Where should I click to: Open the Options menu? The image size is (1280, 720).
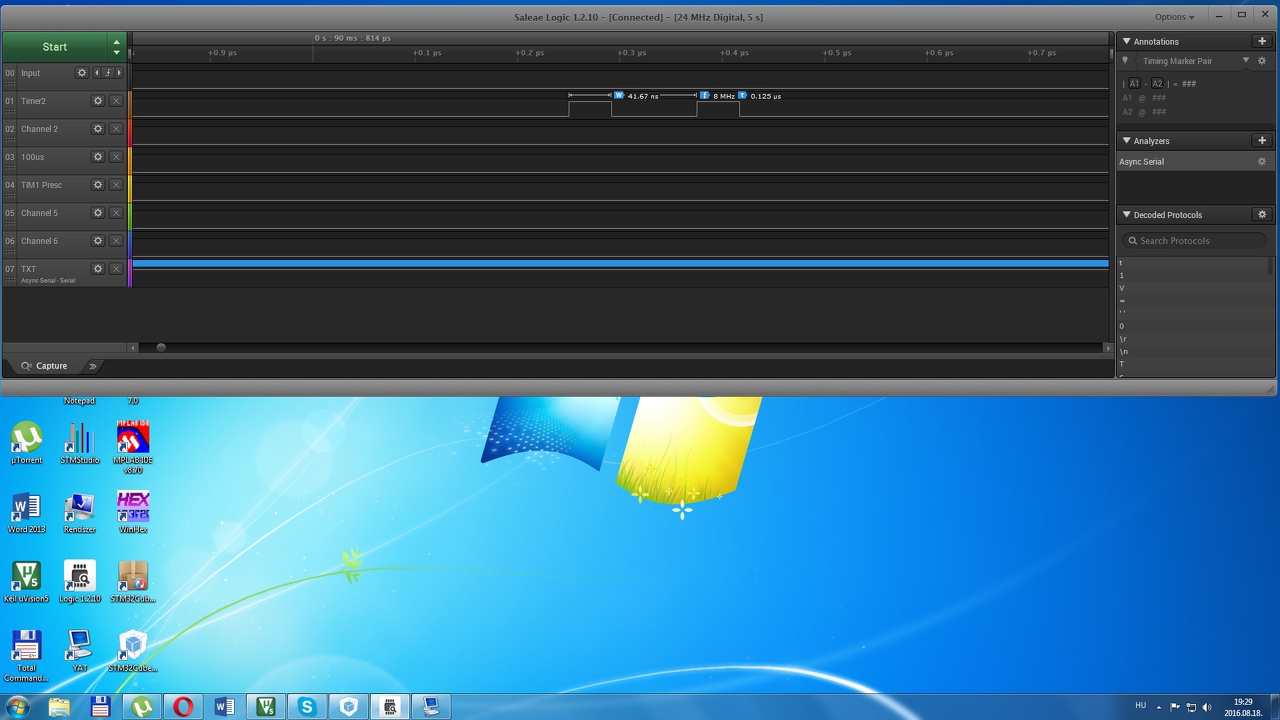click(1174, 17)
